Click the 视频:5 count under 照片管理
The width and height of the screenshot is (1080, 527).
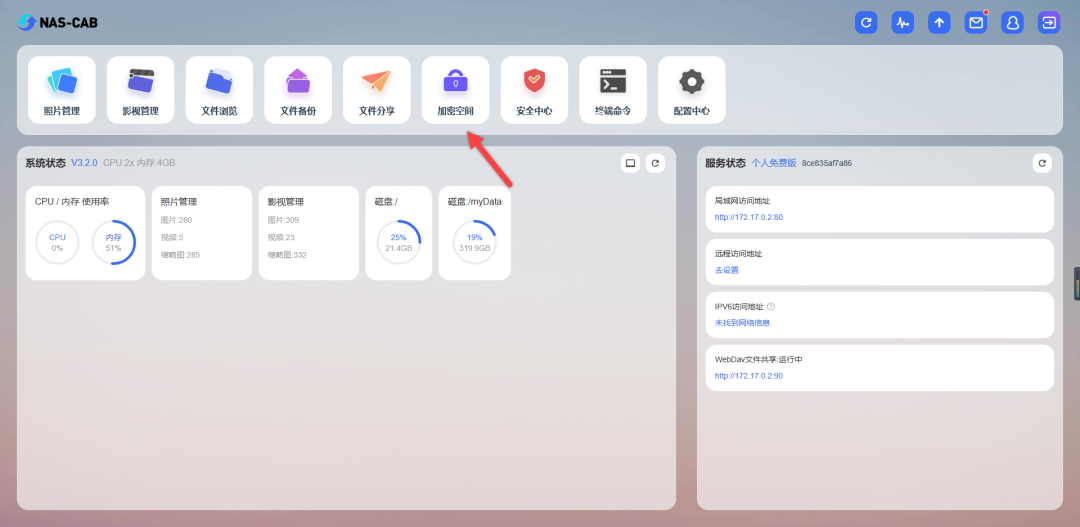coord(172,238)
